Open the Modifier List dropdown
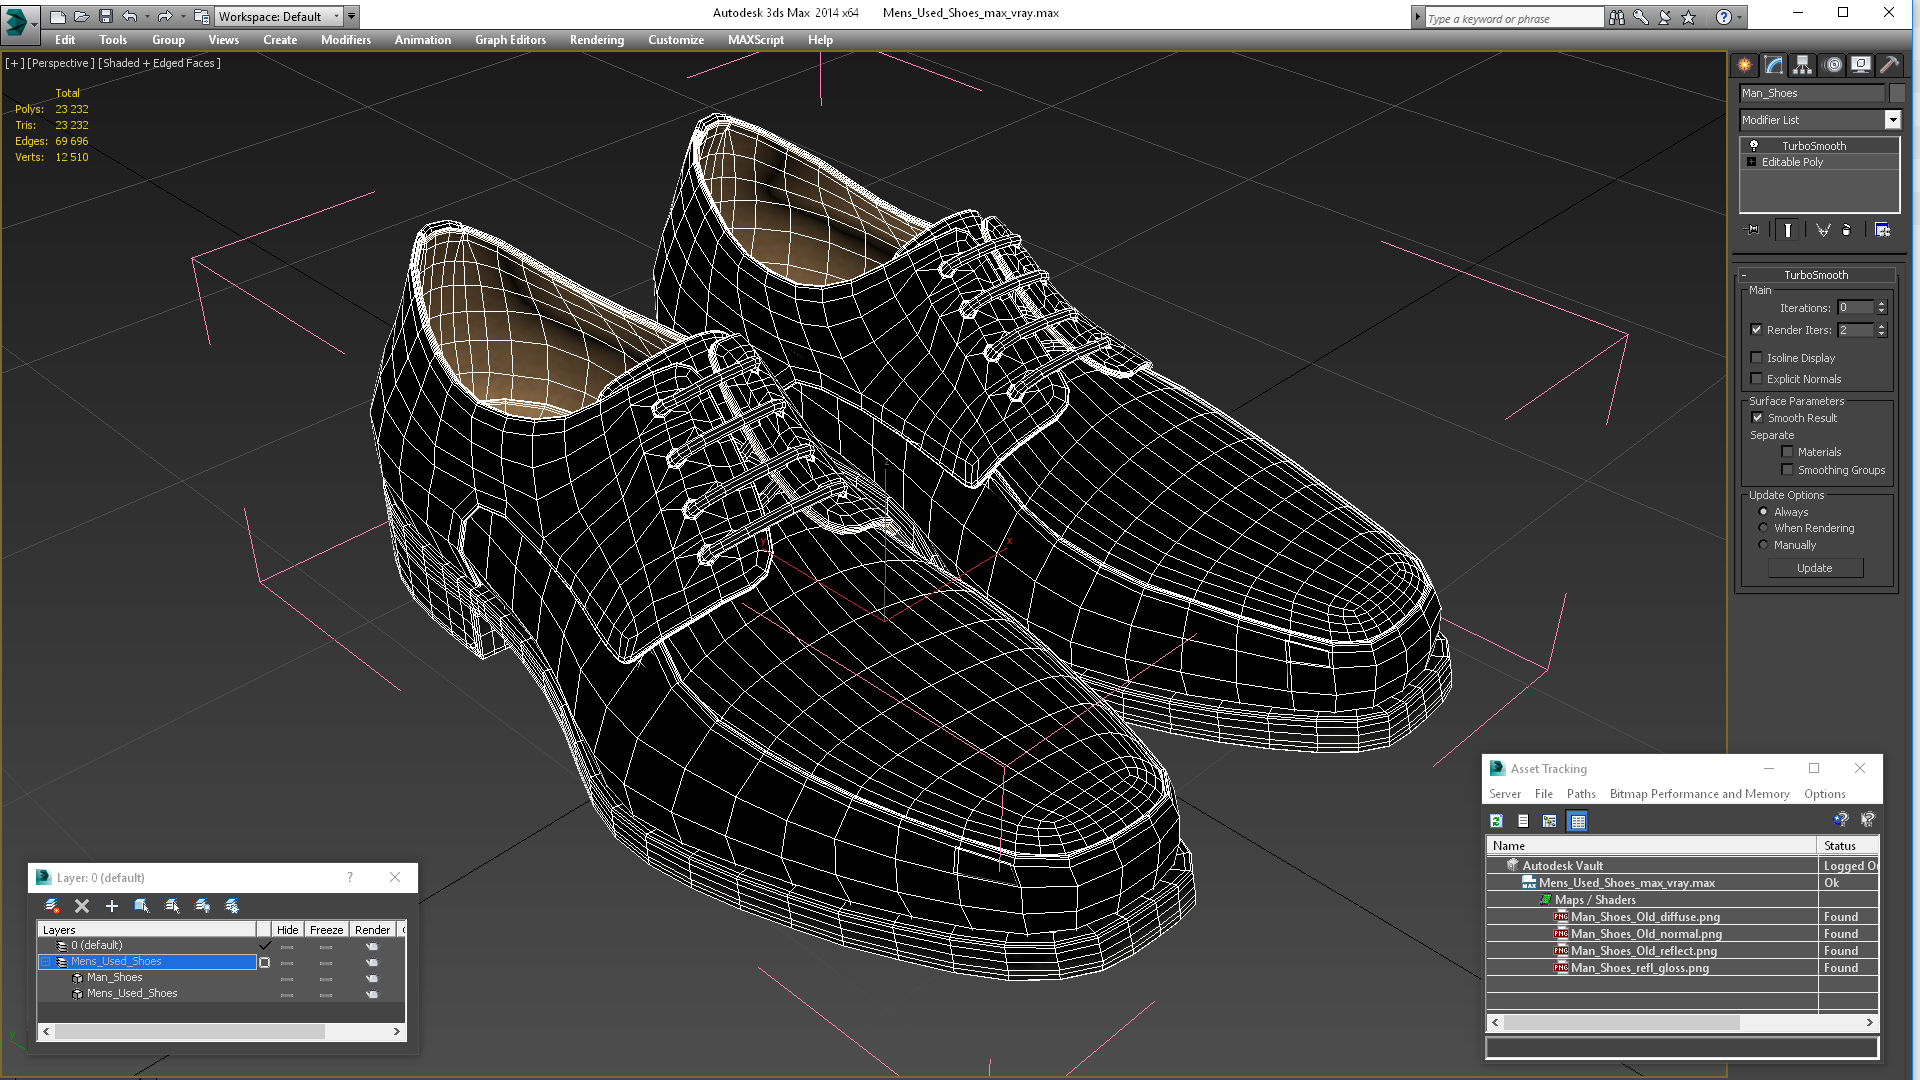The width and height of the screenshot is (1920, 1080). click(1892, 120)
